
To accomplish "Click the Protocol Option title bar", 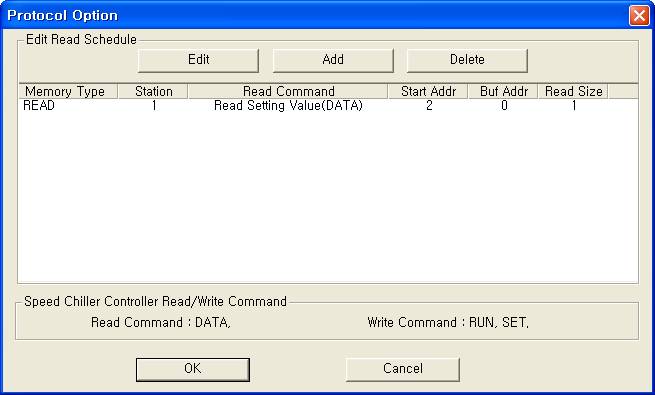I will point(313,15).
